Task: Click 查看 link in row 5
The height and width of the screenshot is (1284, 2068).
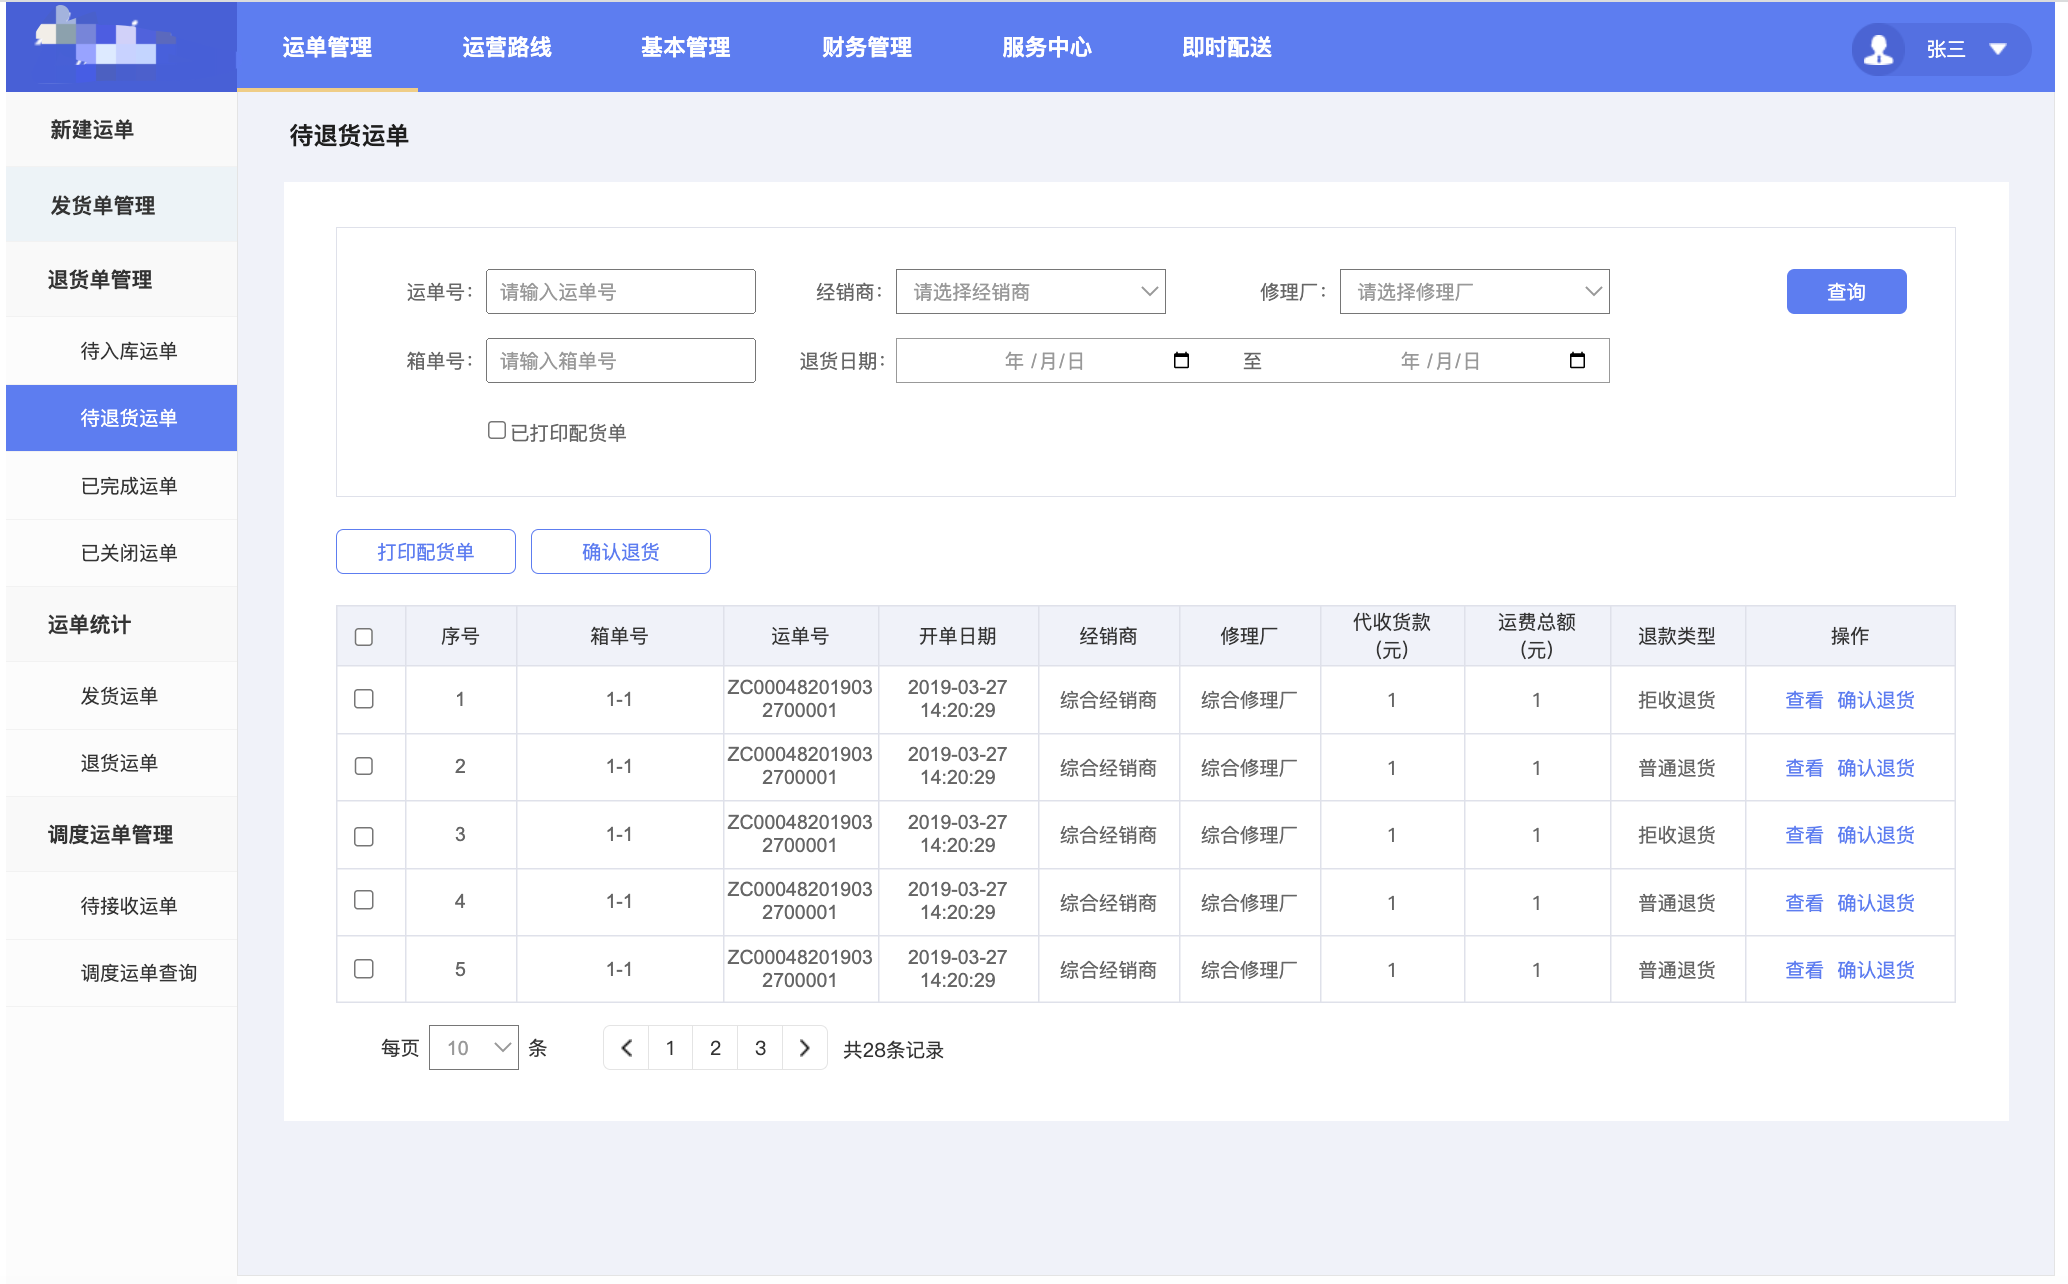Action: tap(1804, 970)
